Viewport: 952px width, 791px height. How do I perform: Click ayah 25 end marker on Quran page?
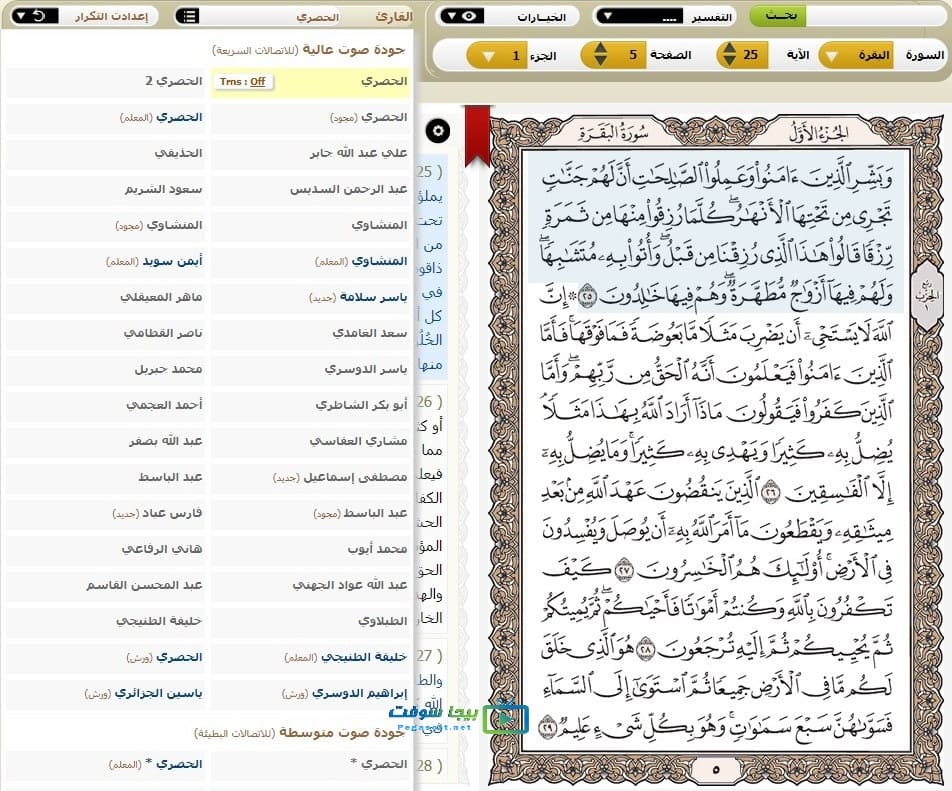587,296
